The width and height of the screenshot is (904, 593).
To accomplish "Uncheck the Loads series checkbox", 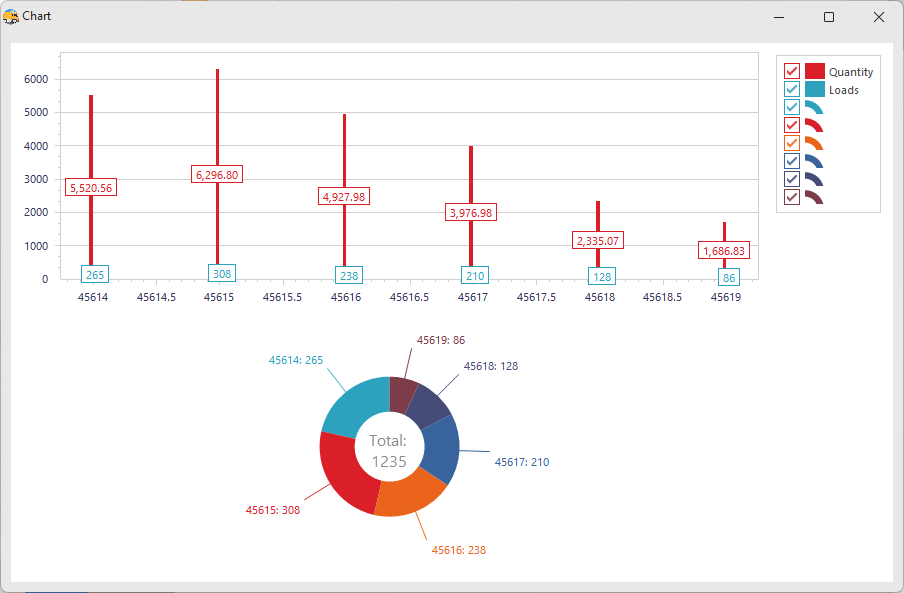I will point(792,90).
